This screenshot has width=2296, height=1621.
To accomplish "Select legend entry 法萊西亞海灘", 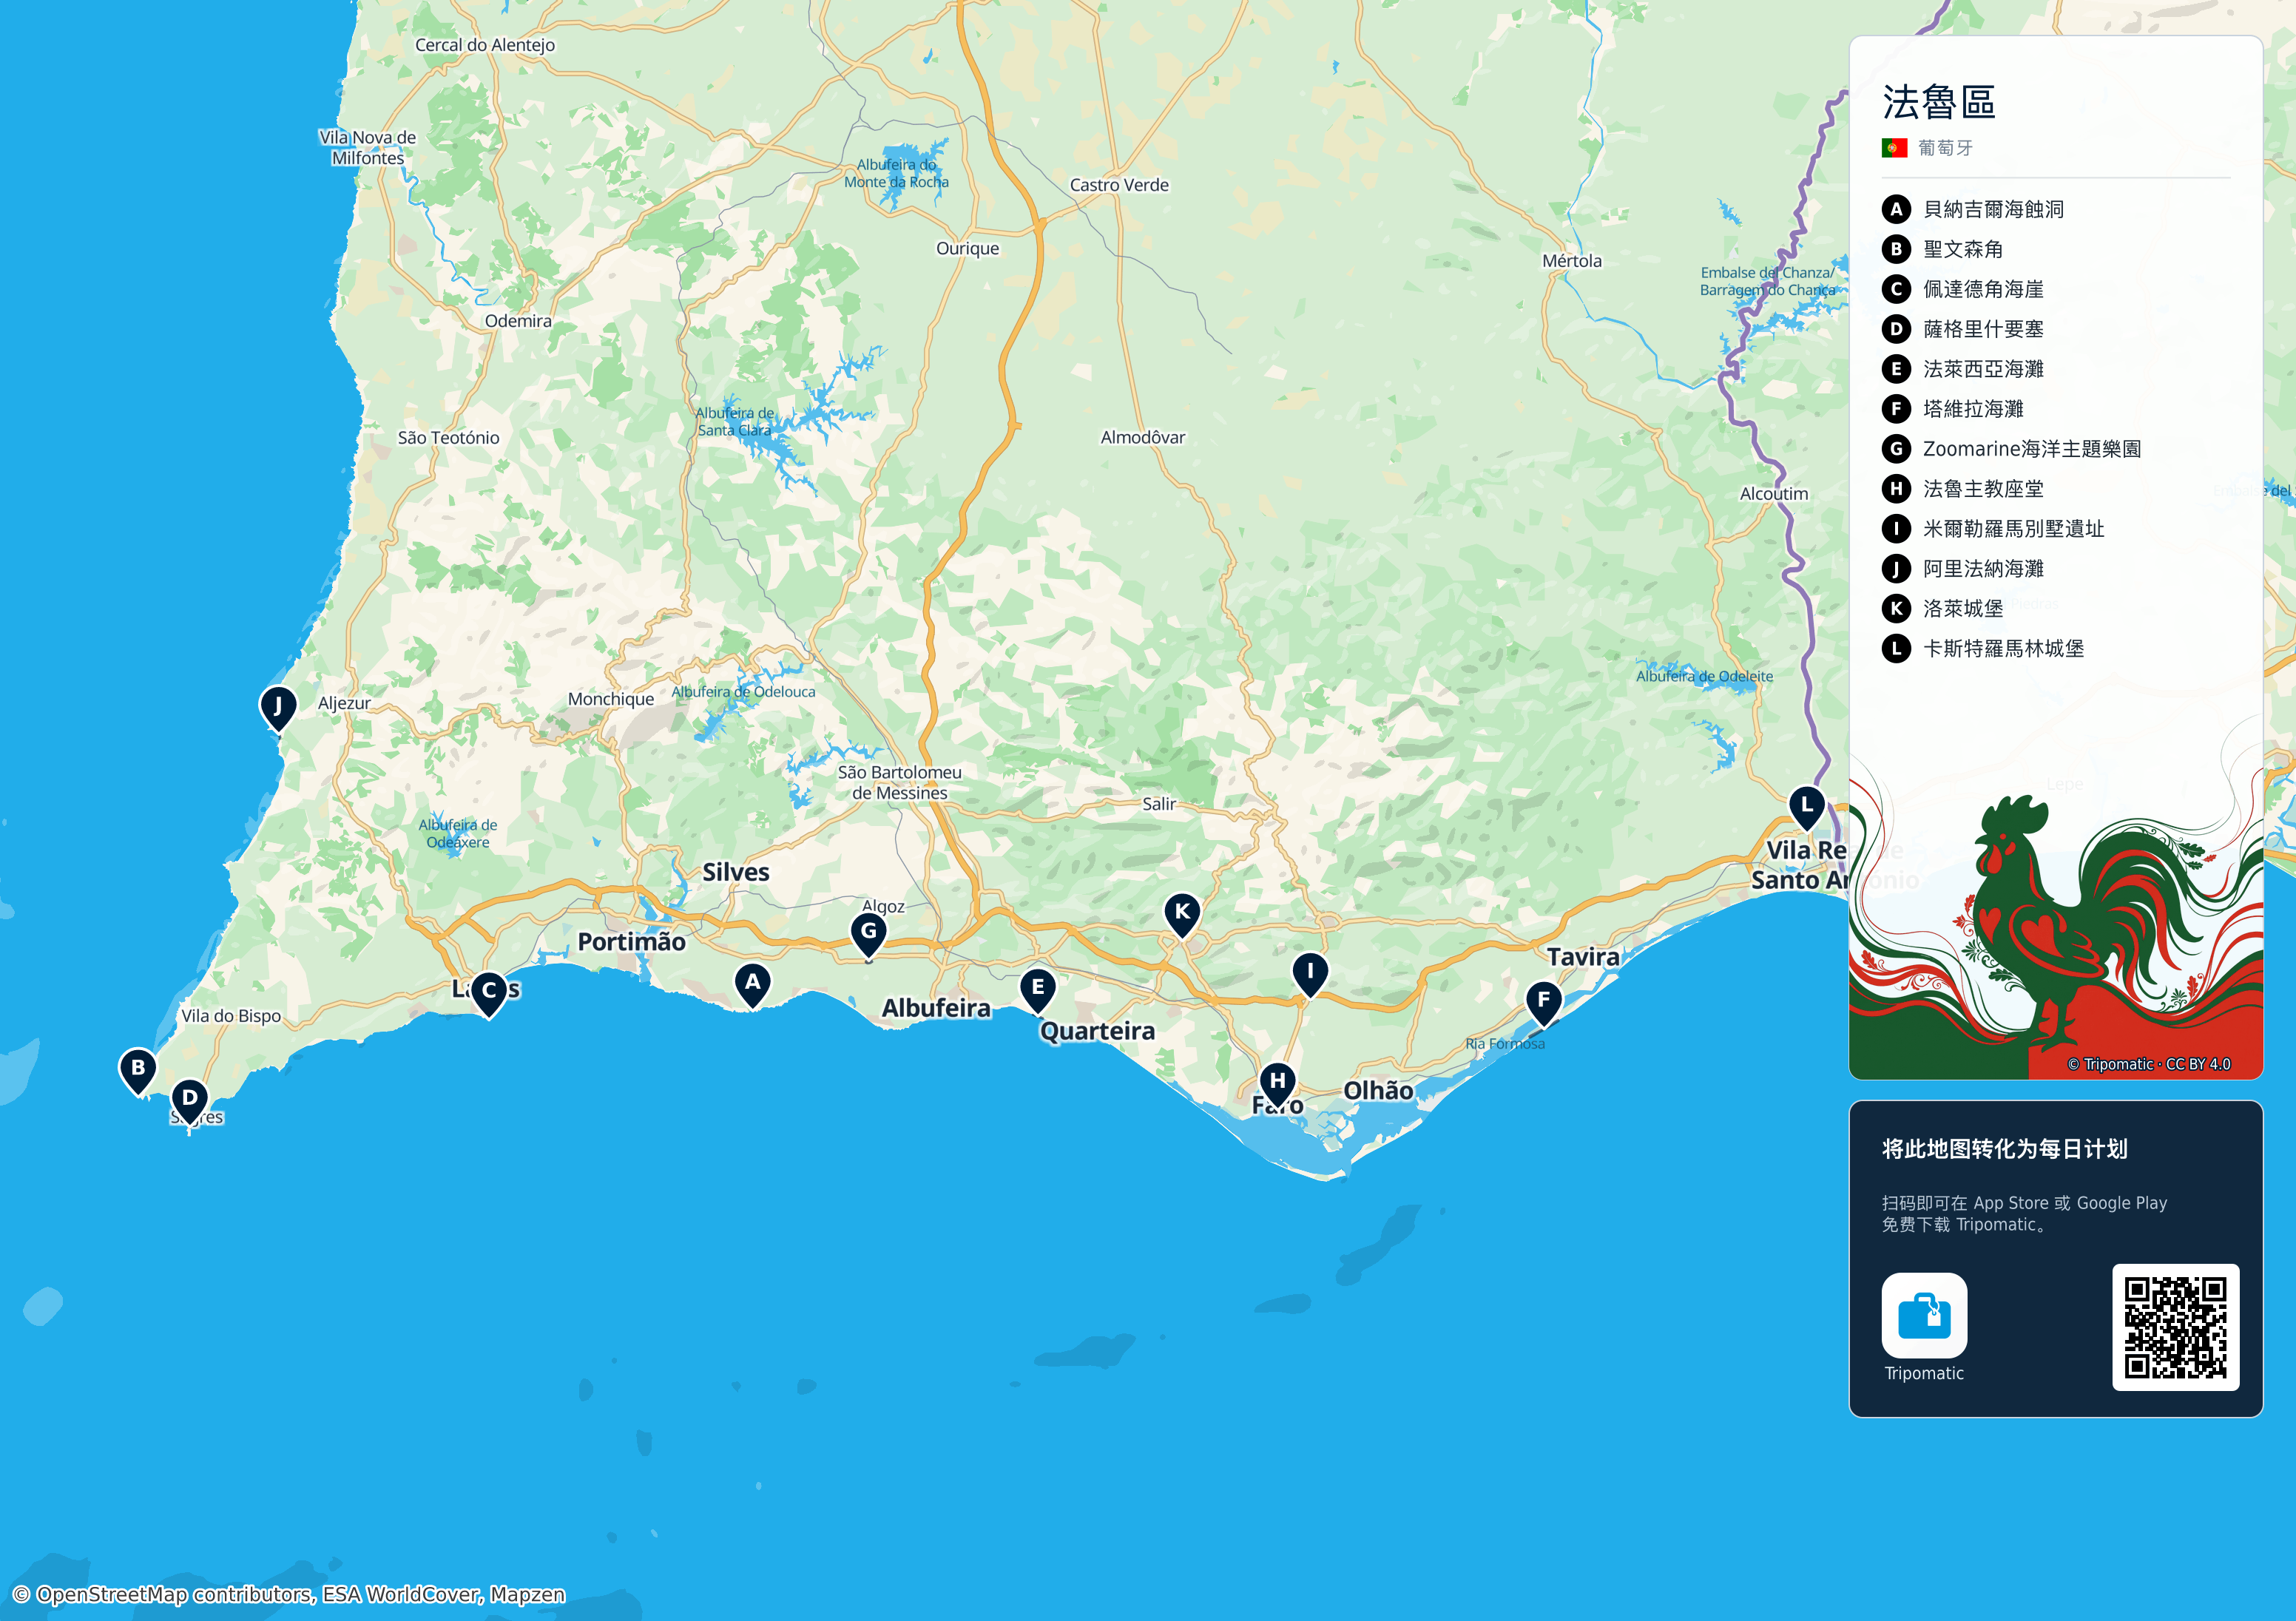I will point(1983,369).
